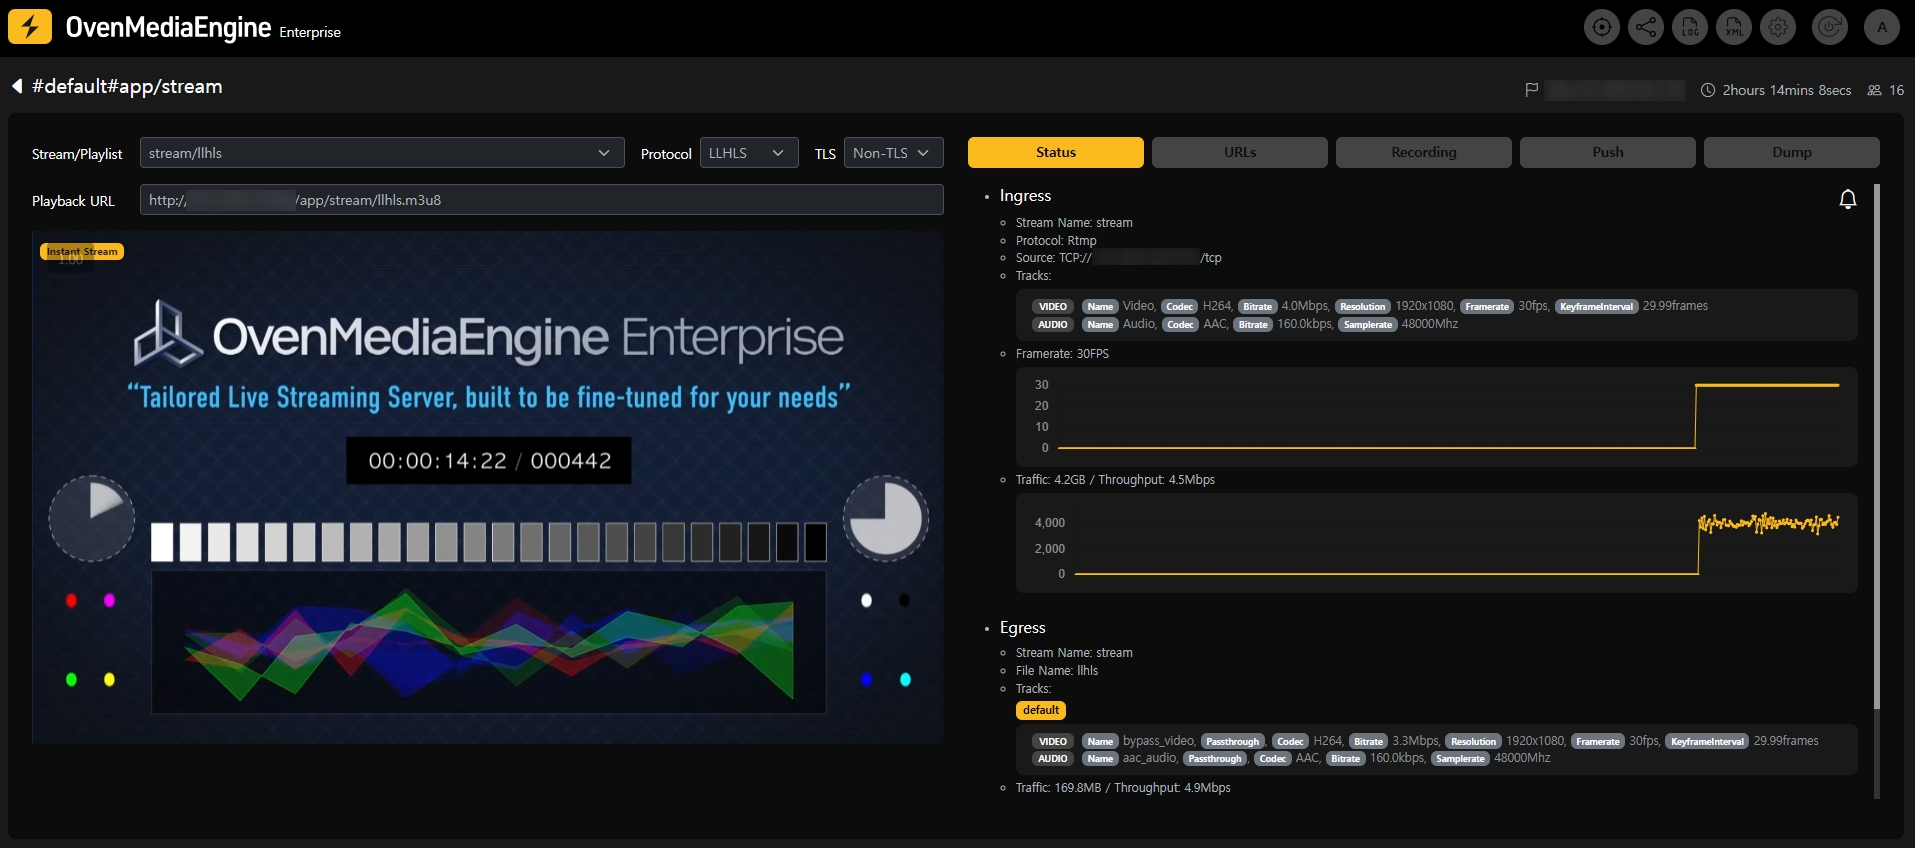Open the Dump tab
1915x848 pixels.
1792,152
